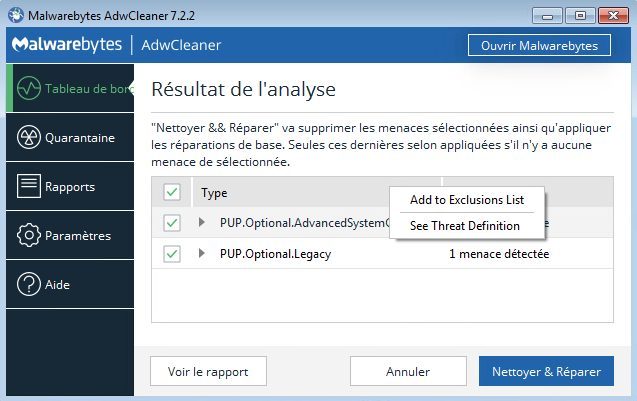Click the Quarantaine radiation icon
The height and width of the screenshot is (401, 637).
pos(29,138)
